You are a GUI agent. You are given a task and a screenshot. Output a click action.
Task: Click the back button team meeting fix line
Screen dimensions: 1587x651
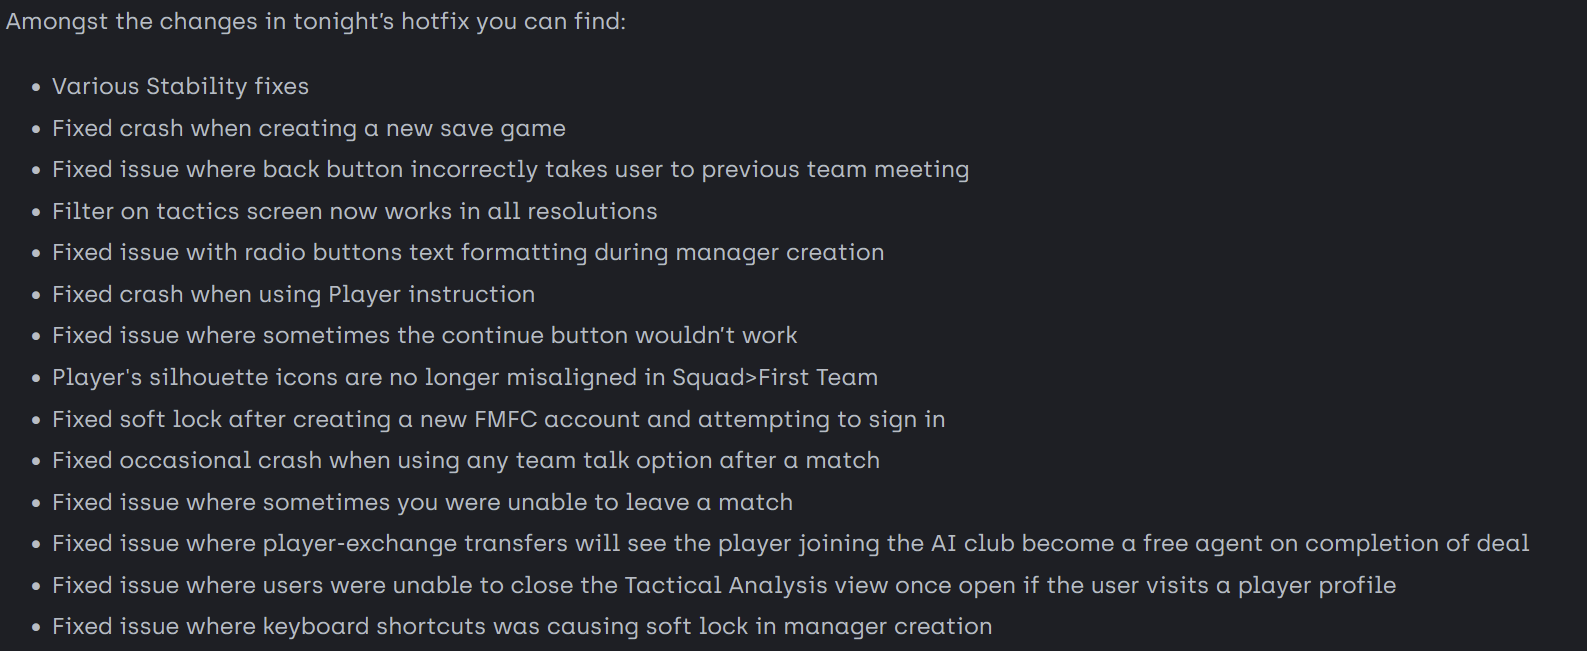click(x=510, y=170)
